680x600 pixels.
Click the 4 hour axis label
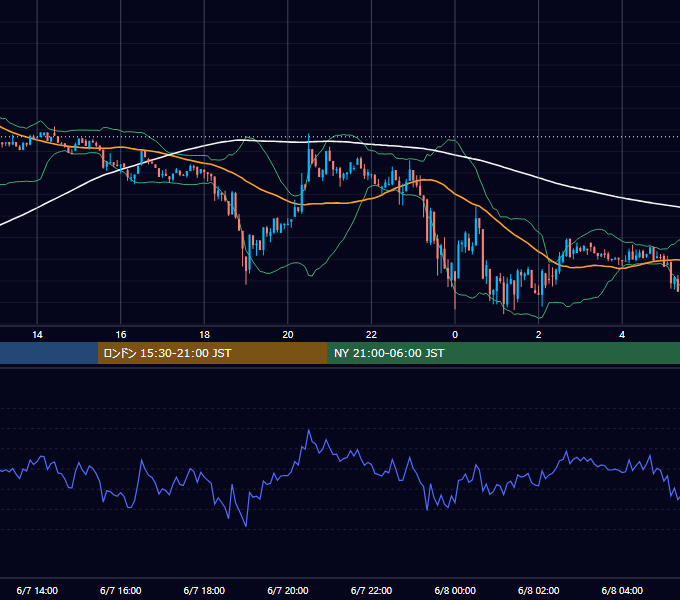(x=622, y=335)
